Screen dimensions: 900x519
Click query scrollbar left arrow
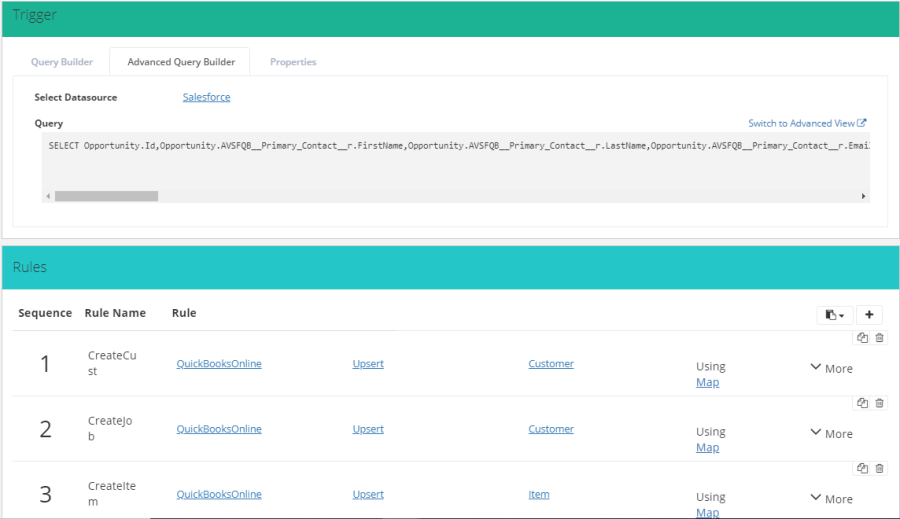48,197
